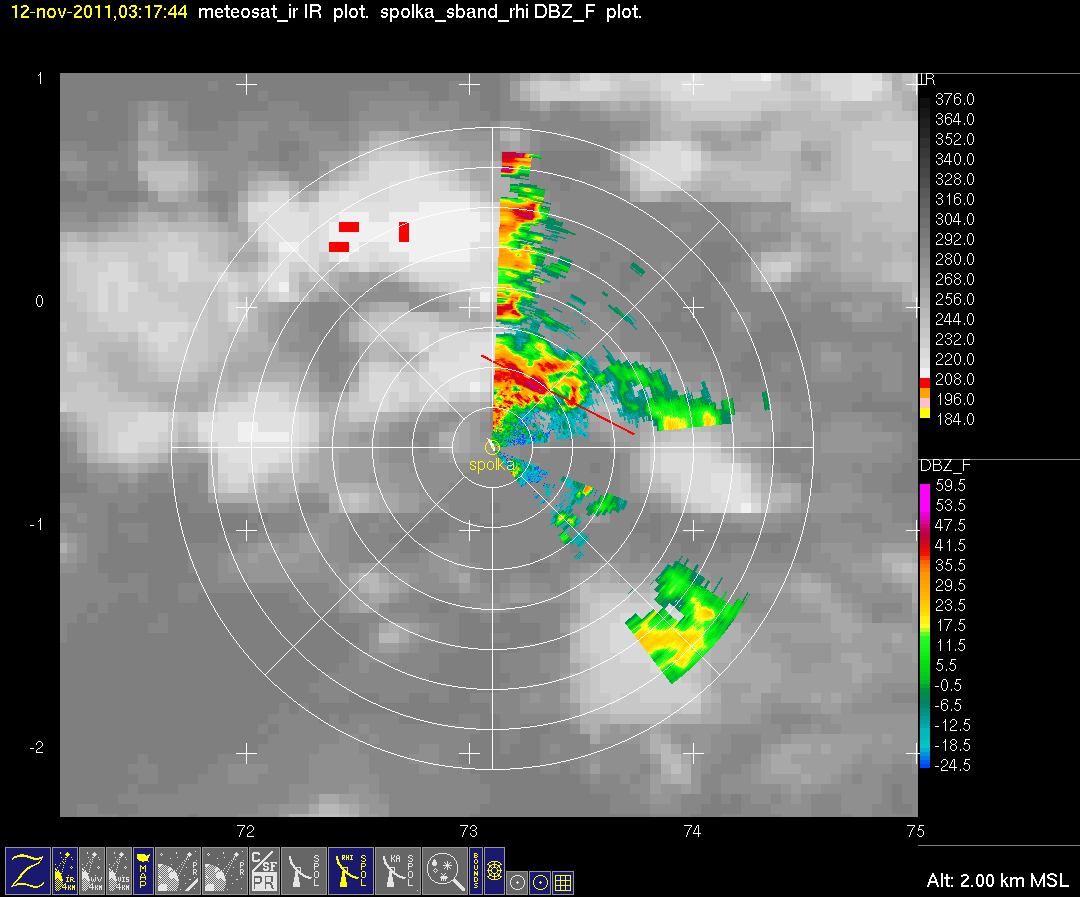Screen dimensions: 1080x897
Task: Click the DBZ_F color scale bar
Action: (924, 626)
